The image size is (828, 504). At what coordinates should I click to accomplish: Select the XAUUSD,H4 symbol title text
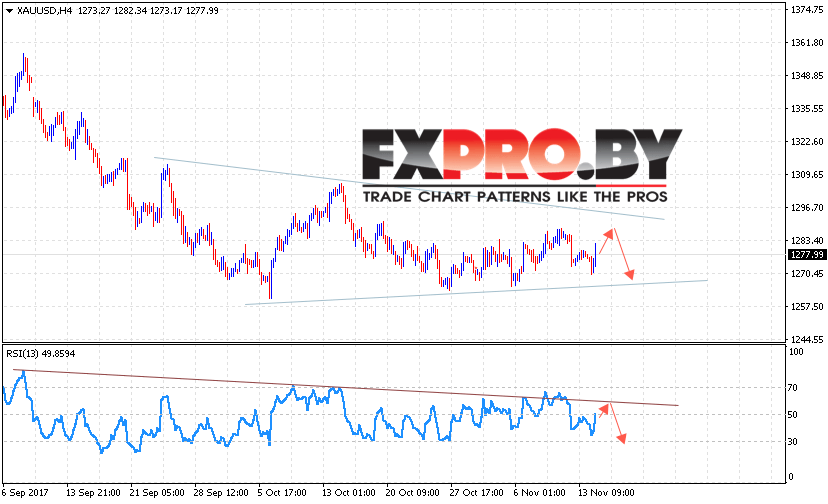click(x=44, y=11)
